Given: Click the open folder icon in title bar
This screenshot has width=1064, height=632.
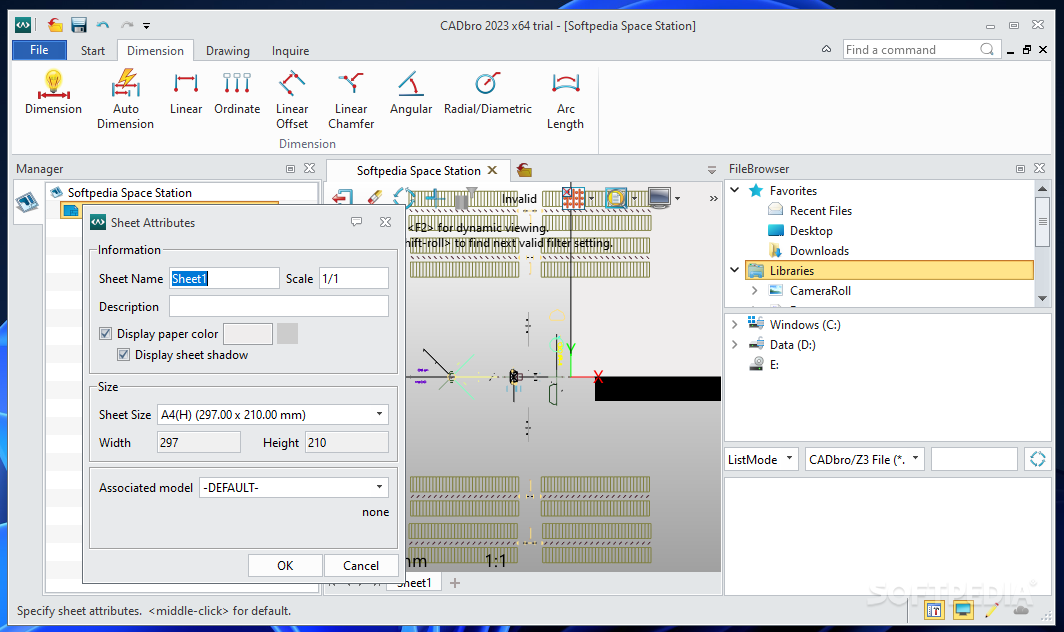Looking at the screenshot, I should click(x=55, y=26).
